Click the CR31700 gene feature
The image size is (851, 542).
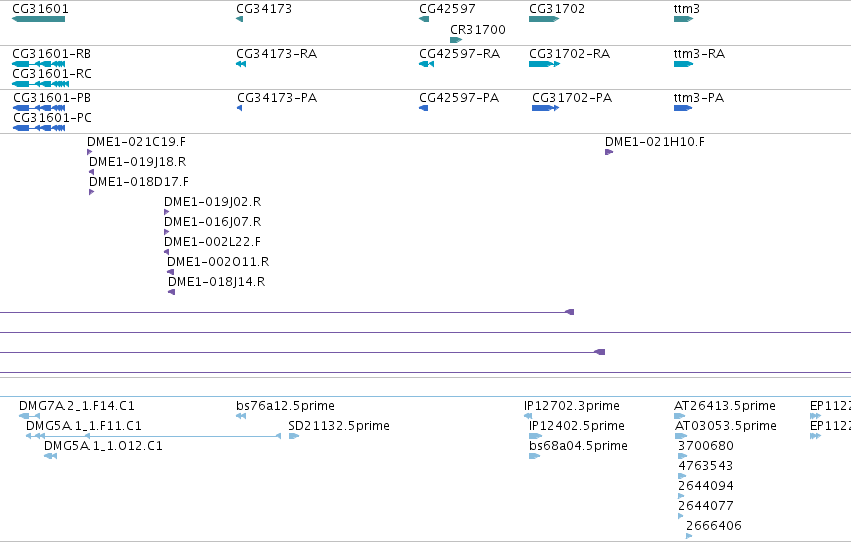click(x=456, y=40)
